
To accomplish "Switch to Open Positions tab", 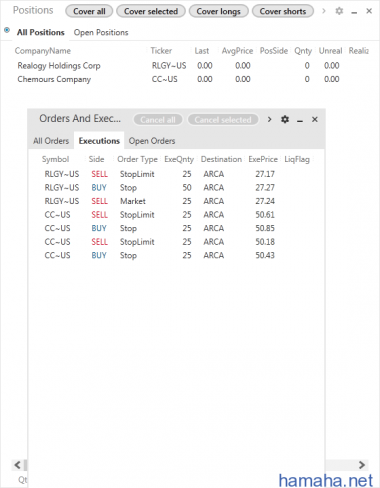I will (101, 33).
